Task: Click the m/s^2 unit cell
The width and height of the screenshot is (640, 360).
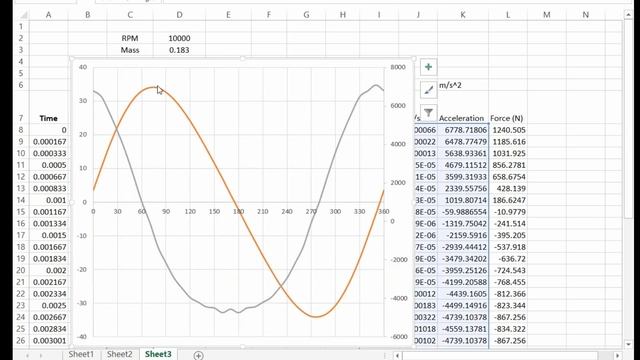Action: (x=463, y=85)
